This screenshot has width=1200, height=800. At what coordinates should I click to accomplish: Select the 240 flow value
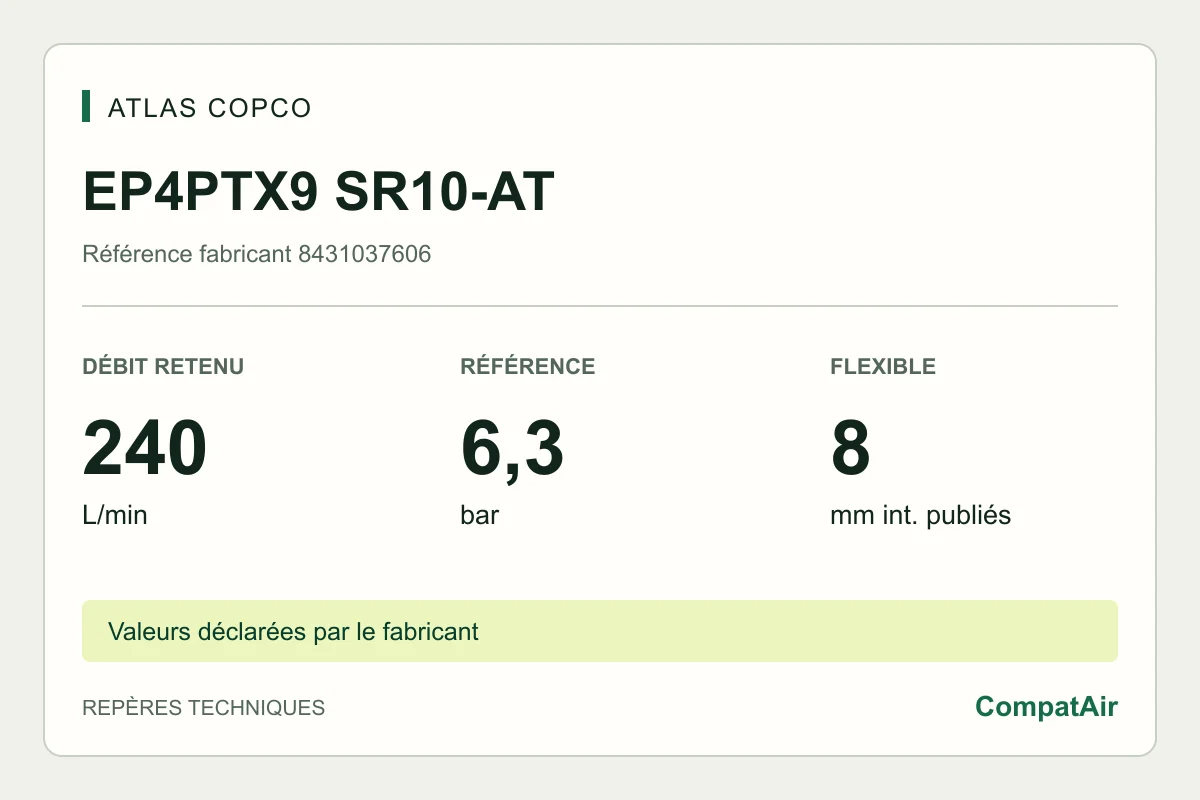tap(145, 449)
